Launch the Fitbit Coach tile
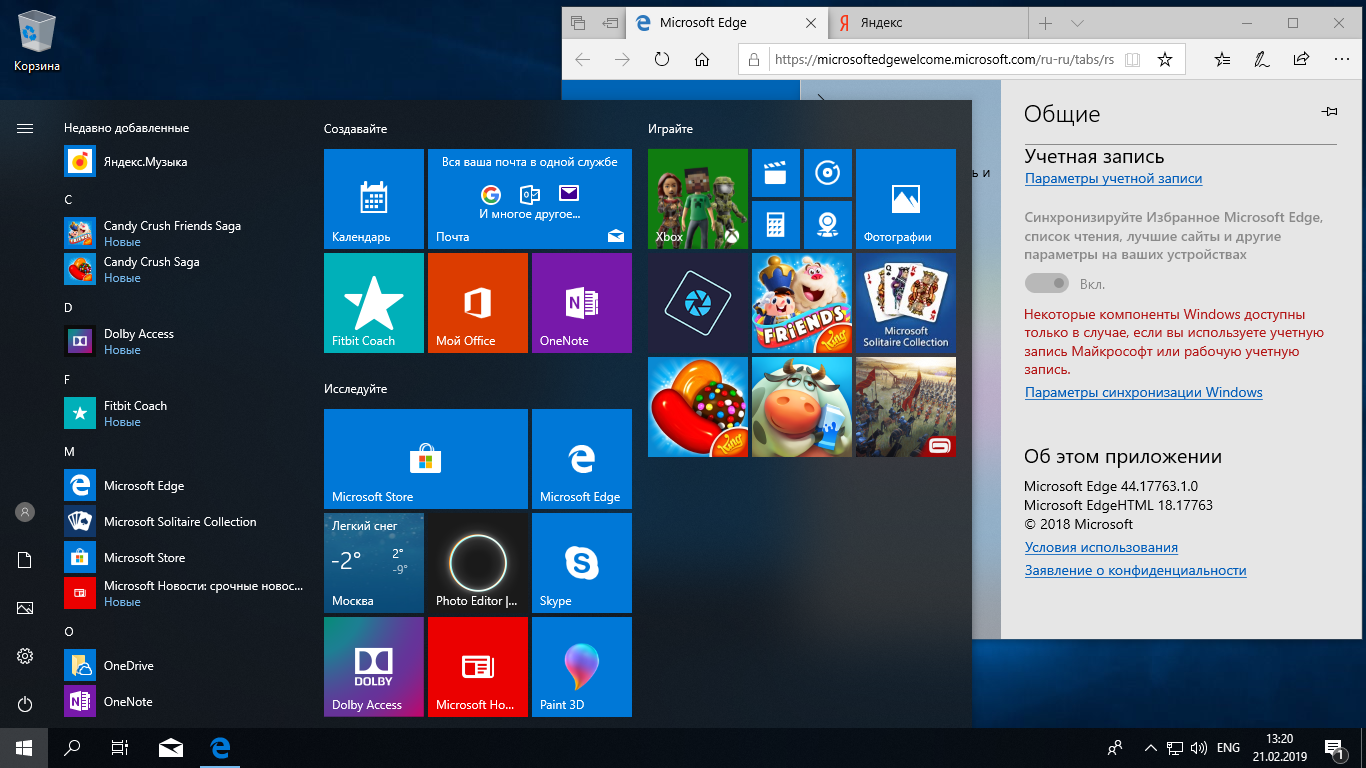This screenshot has height=768, width=1366. [374, 303]
